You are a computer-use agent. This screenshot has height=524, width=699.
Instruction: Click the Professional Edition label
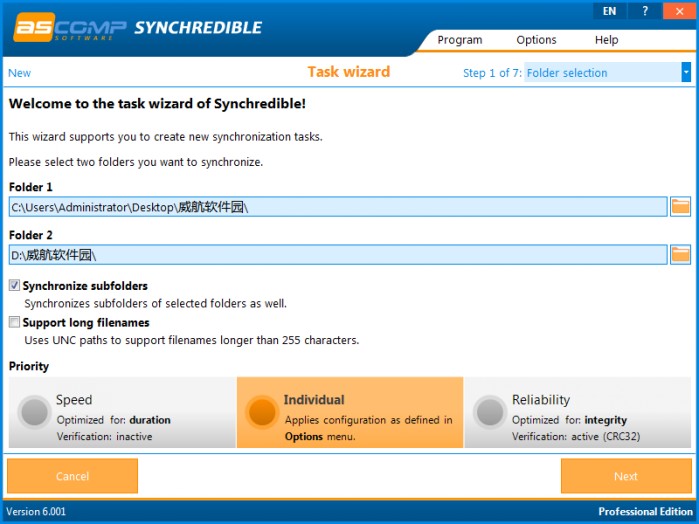(646, 511)
